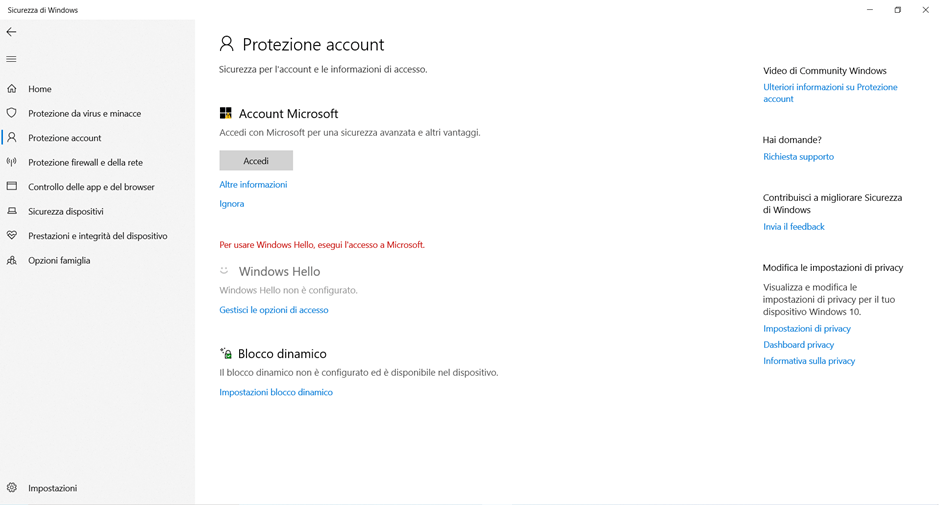
Task: Open the family options people icon
Action: click(x=11, y=260)
